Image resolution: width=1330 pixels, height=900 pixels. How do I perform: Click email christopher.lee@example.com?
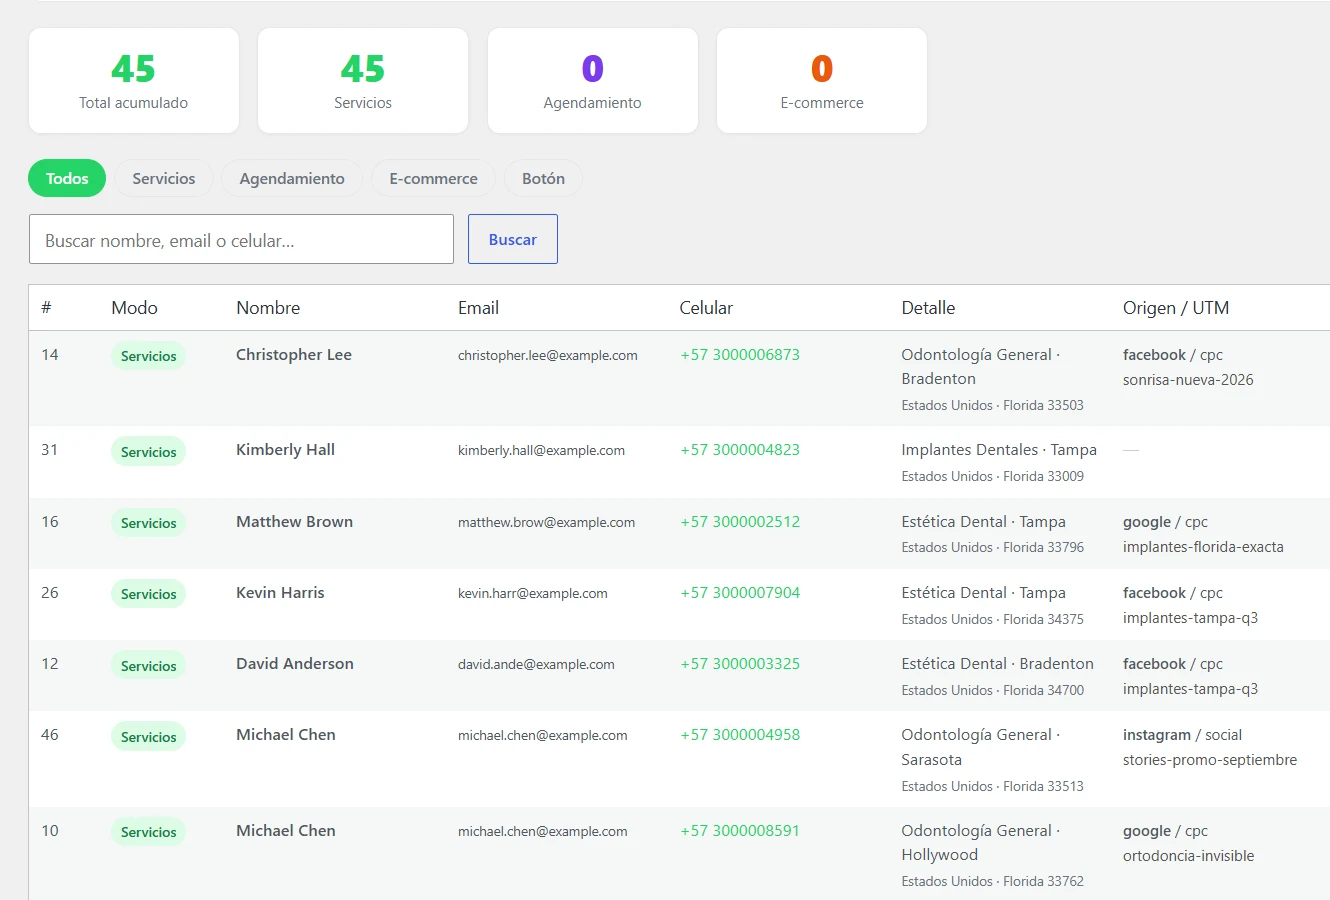tap(548, 356)
